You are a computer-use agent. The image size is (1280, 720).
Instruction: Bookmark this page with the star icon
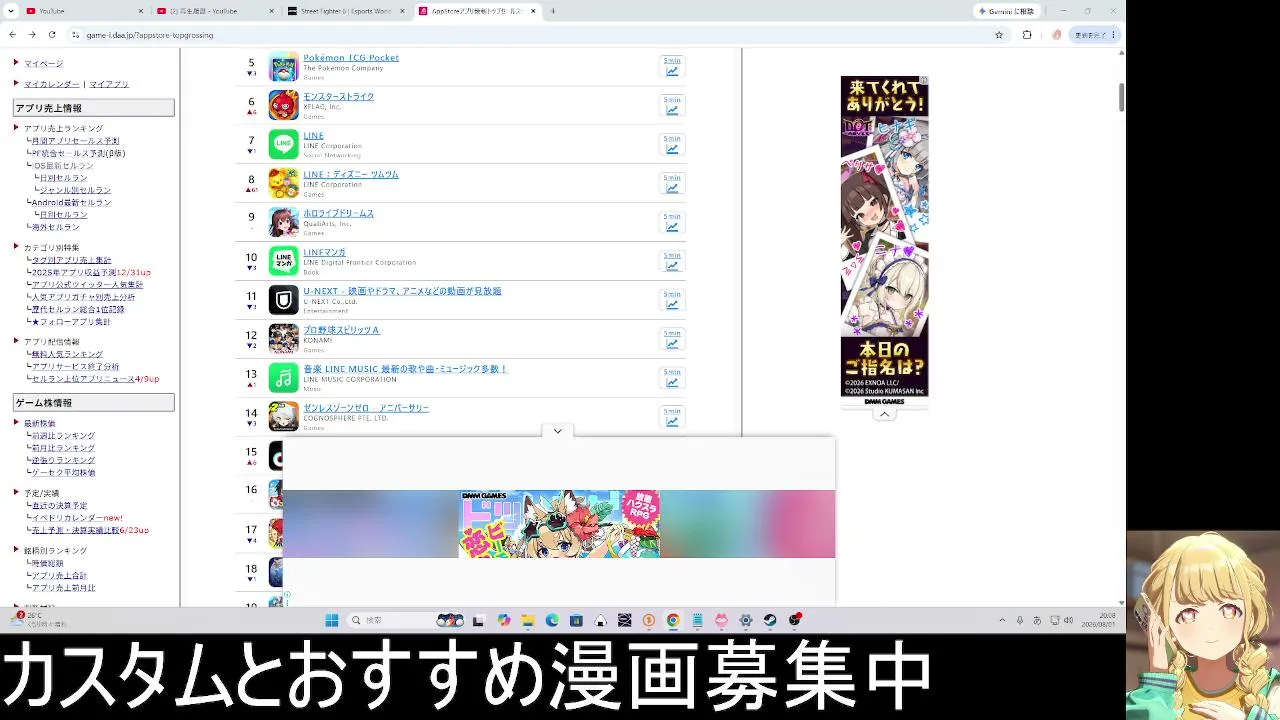tap(999, 35)
